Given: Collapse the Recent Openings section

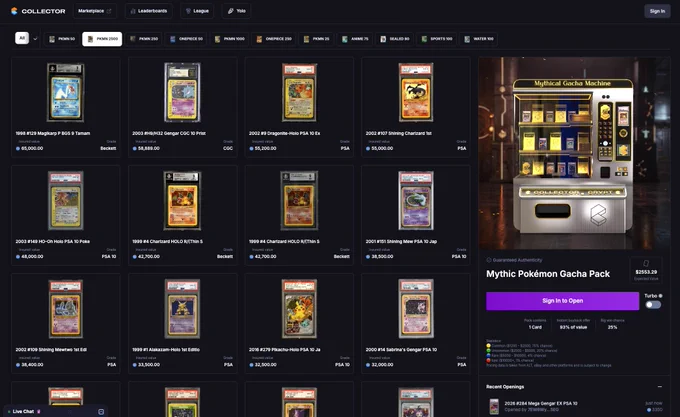Looking at the screenshot, I should pos(660,387).
